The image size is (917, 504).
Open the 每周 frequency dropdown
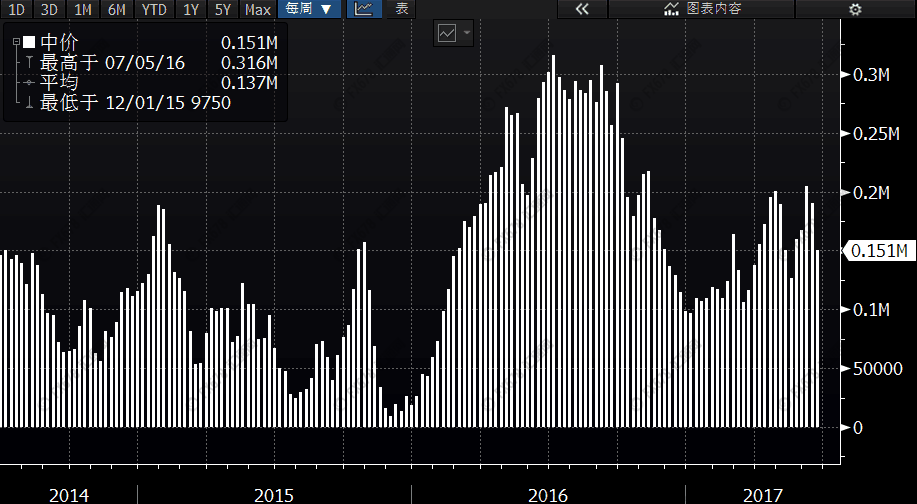[308, 9]
